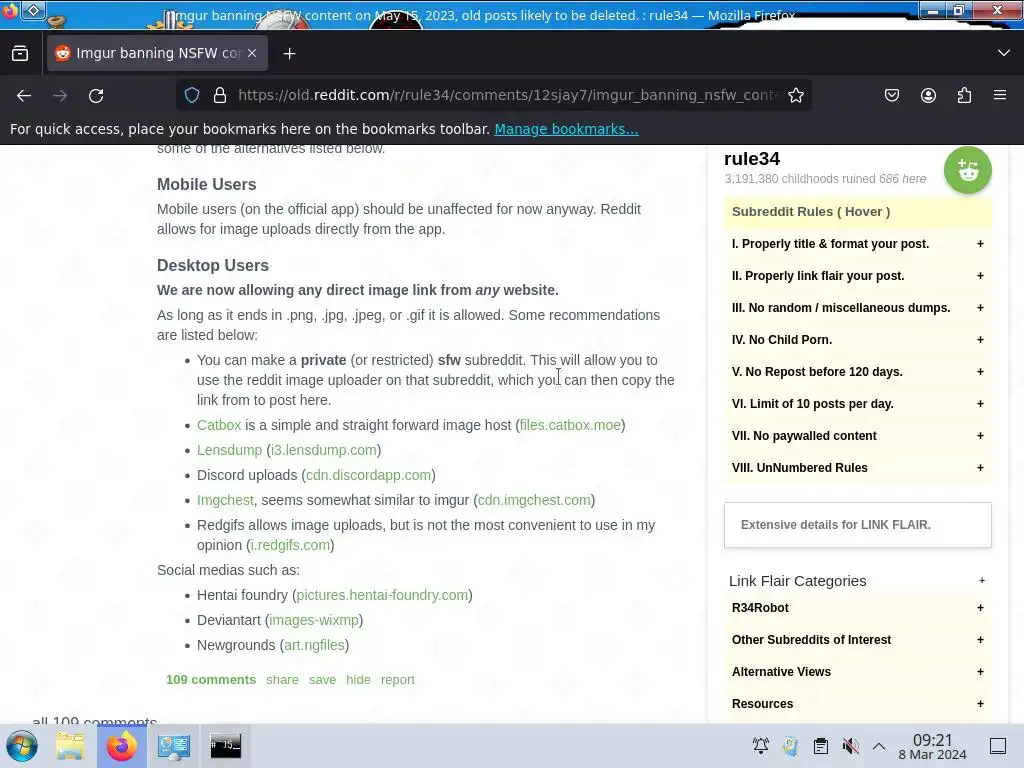Viewport: 1024px width, 768px height.
Task: Open a new tab with the plus button
Action: pyautogui.click(x=289, y=54)
